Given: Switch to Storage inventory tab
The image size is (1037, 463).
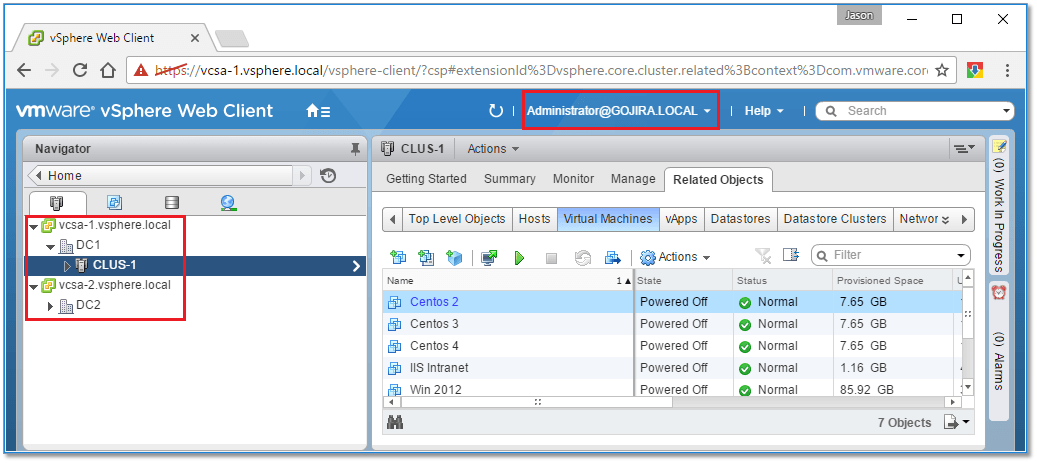Looking at the screenshot, I should pyautogui.click(x=171, y=203).
